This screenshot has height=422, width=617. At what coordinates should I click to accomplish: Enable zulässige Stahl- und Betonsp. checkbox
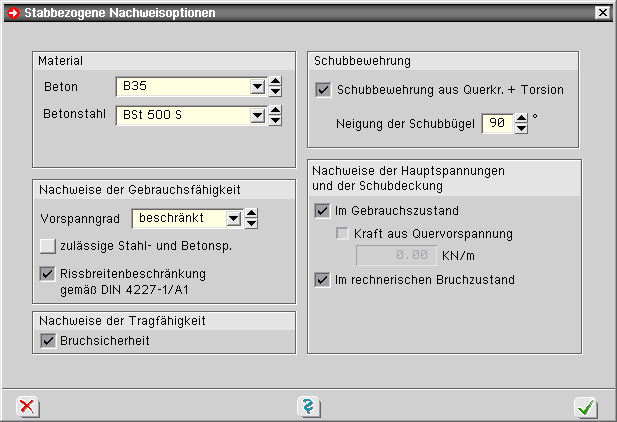coord(47,245)
